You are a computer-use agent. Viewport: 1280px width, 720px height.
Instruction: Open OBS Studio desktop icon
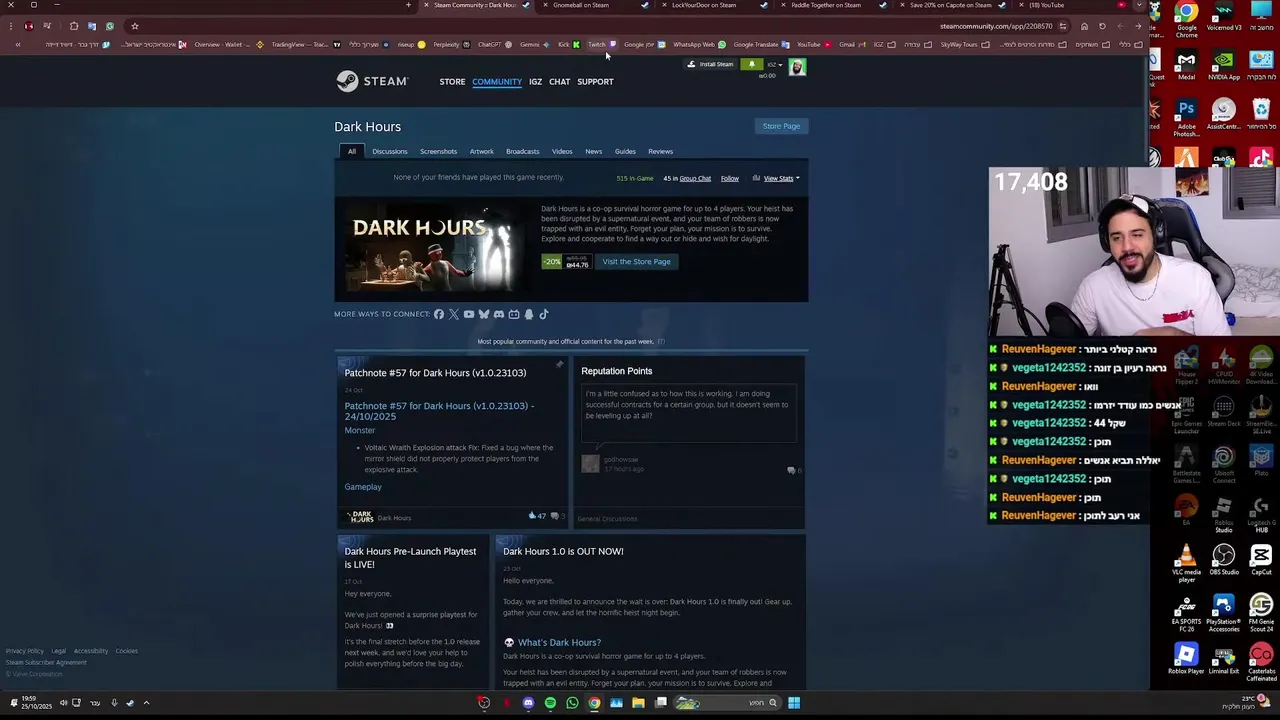point(1224,560)
